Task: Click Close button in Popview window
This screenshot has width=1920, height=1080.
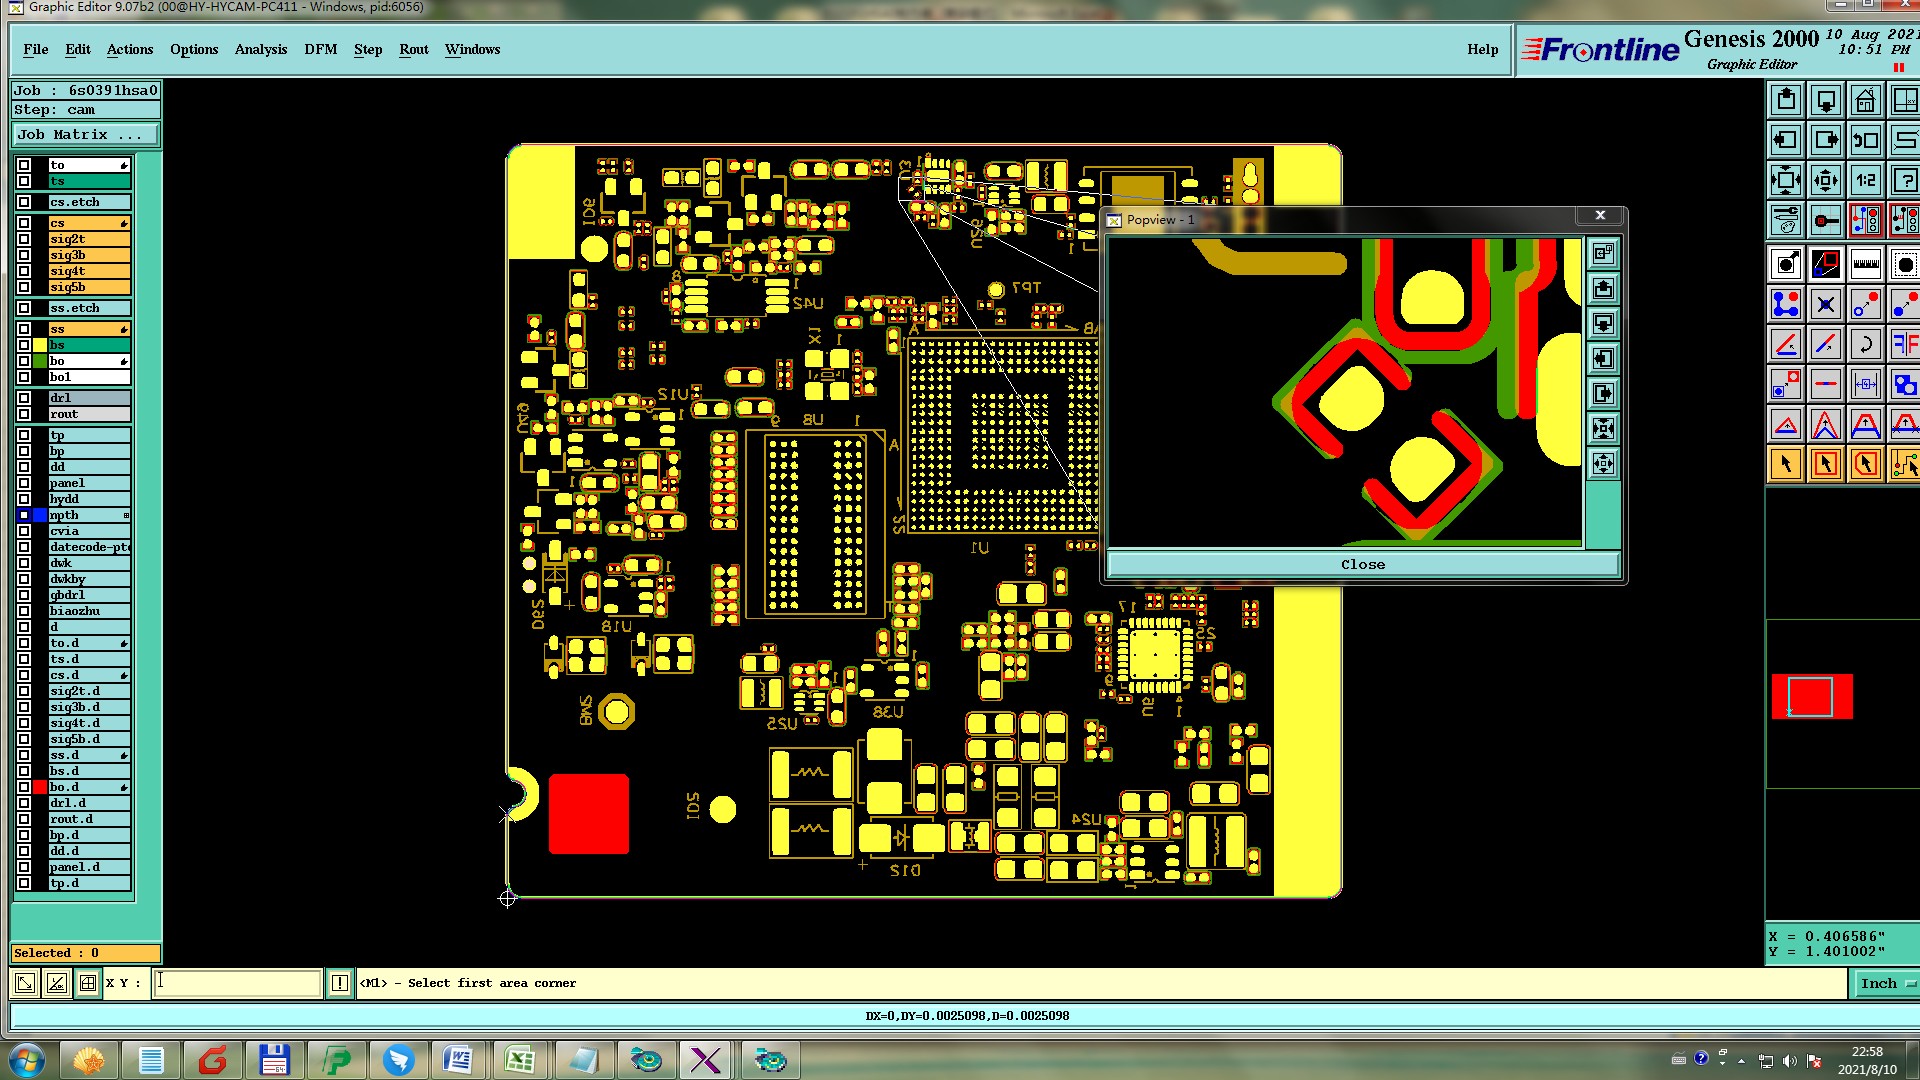Action: pos(1362,564)
